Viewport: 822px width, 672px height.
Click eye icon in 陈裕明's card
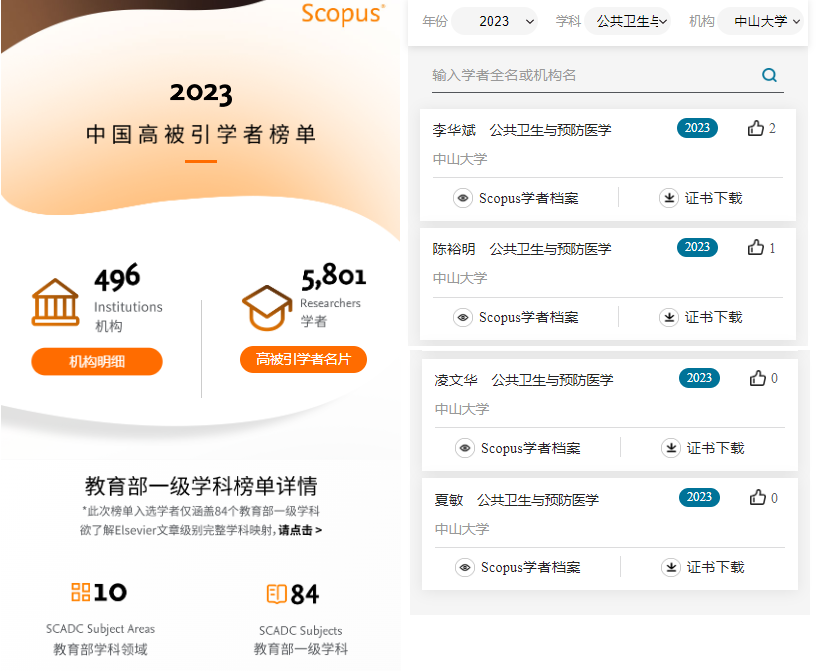[x=463, y=318]
